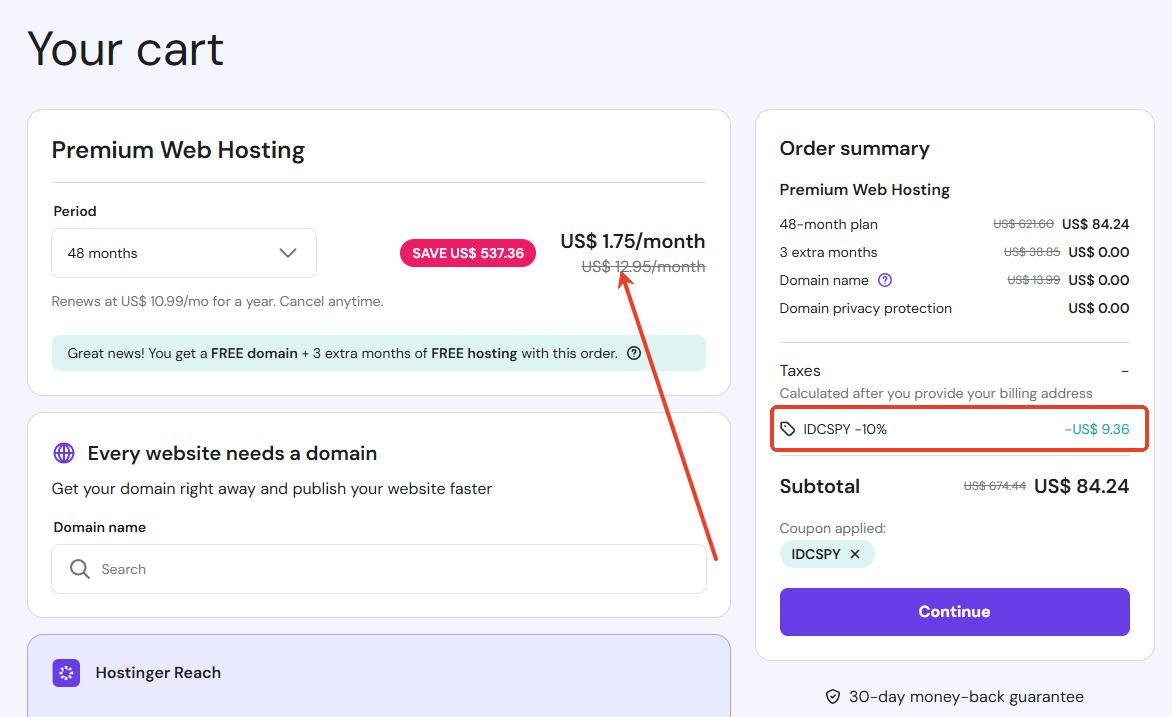
Task: Click the search magnifier in the domain field
Action: [x=79, y=569]
